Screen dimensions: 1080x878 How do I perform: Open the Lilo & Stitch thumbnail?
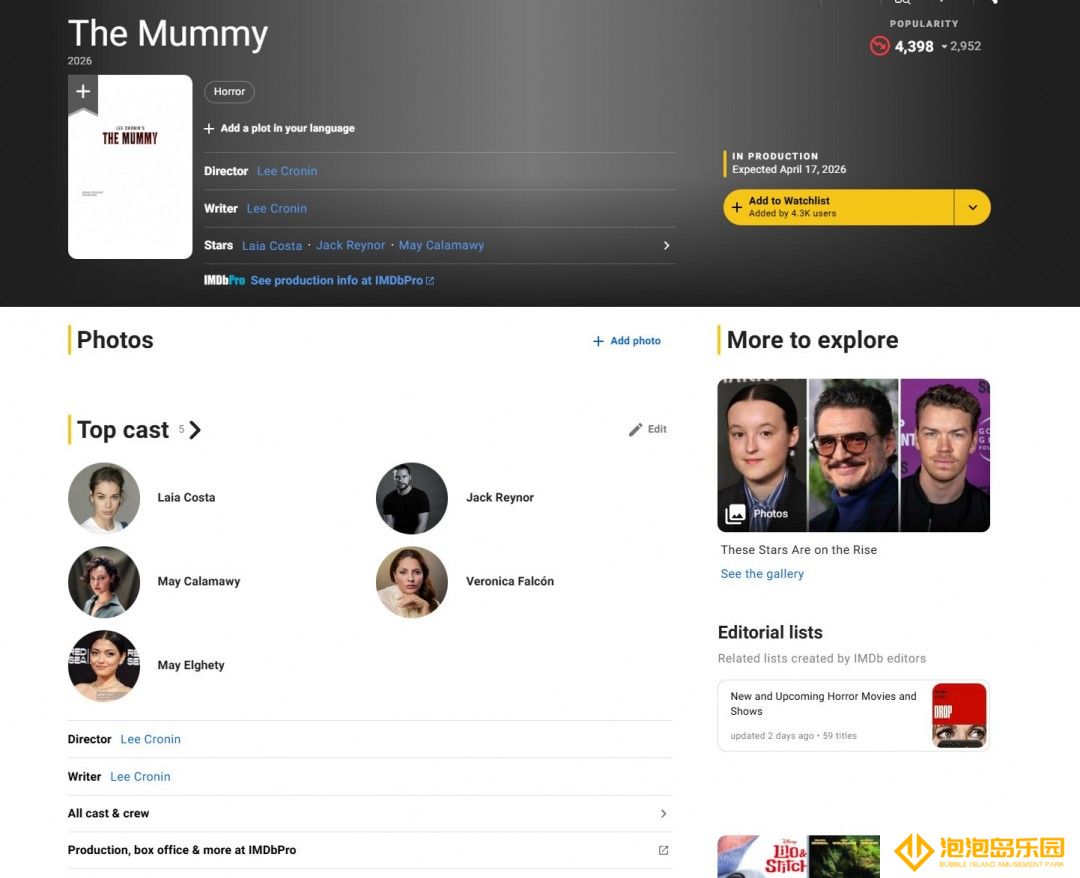(x=762, y=857)
